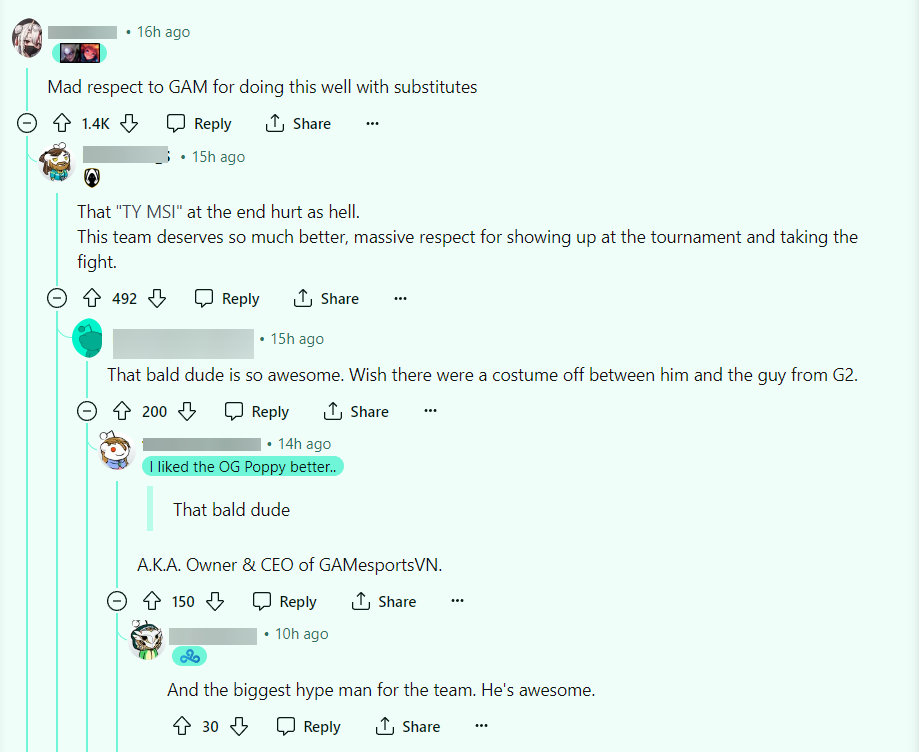Downvote the comment with 30 points
The width and height of the screenshot is (919, 752).
[x=239, y=726]
